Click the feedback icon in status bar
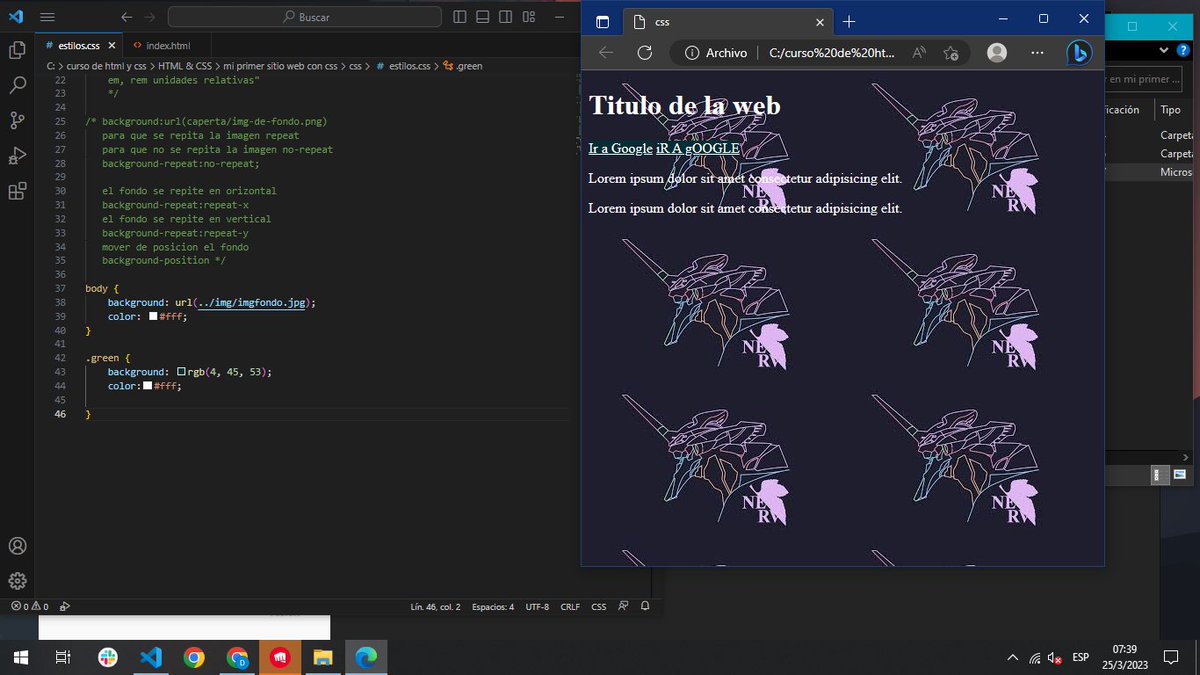 tap(623, 606)
